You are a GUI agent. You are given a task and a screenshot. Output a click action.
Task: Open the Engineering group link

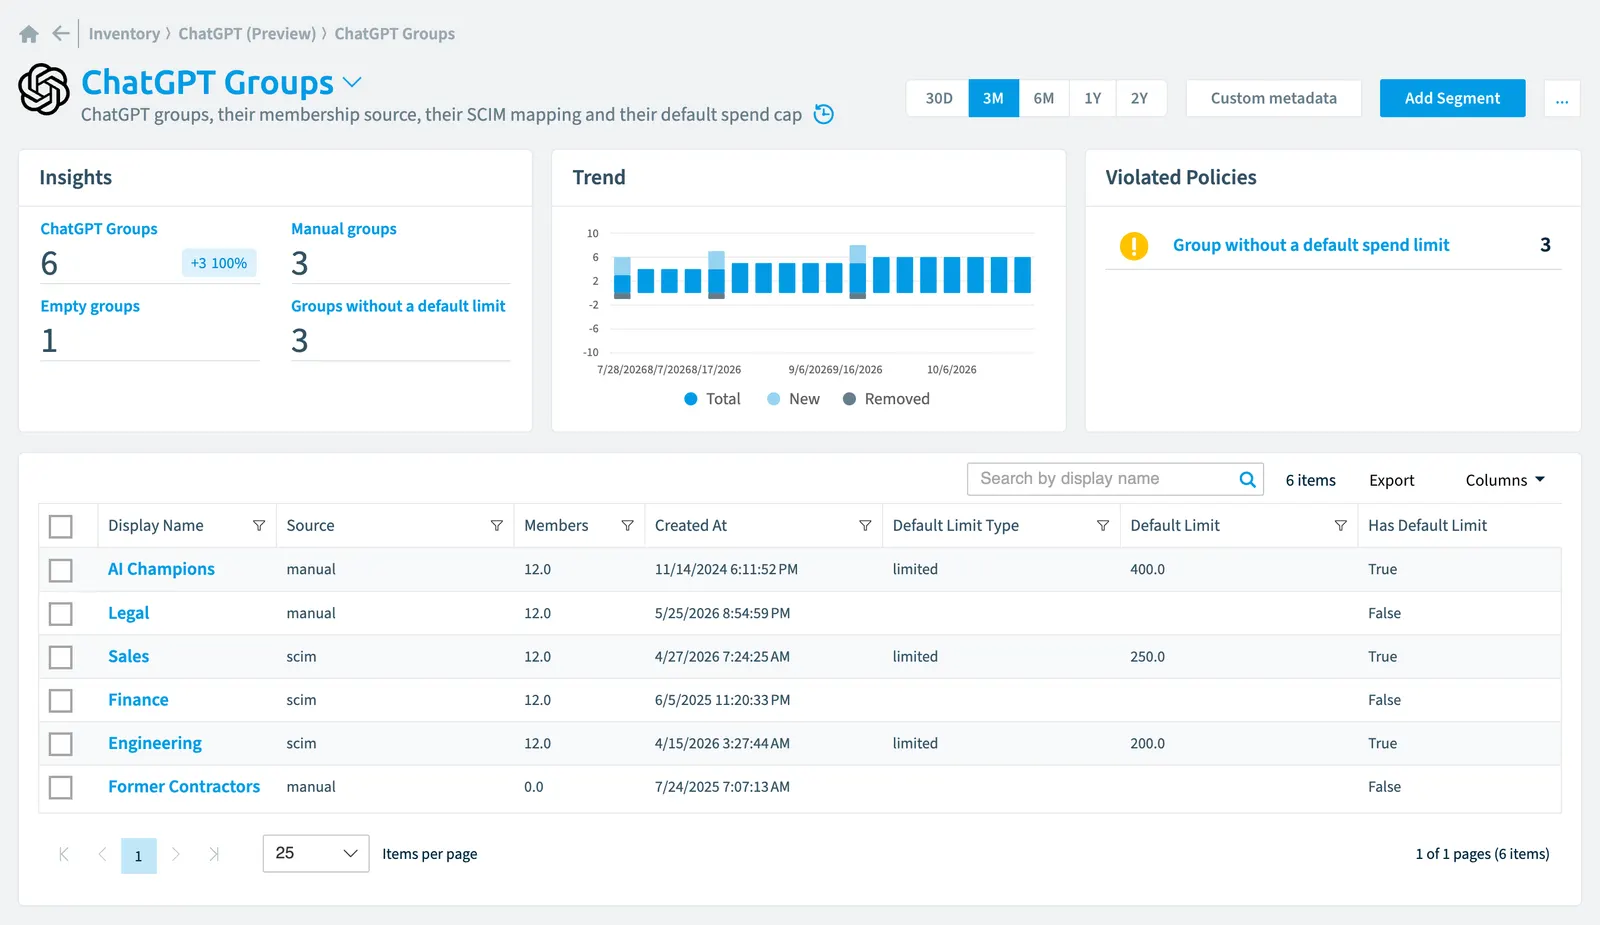pos(155,743)
